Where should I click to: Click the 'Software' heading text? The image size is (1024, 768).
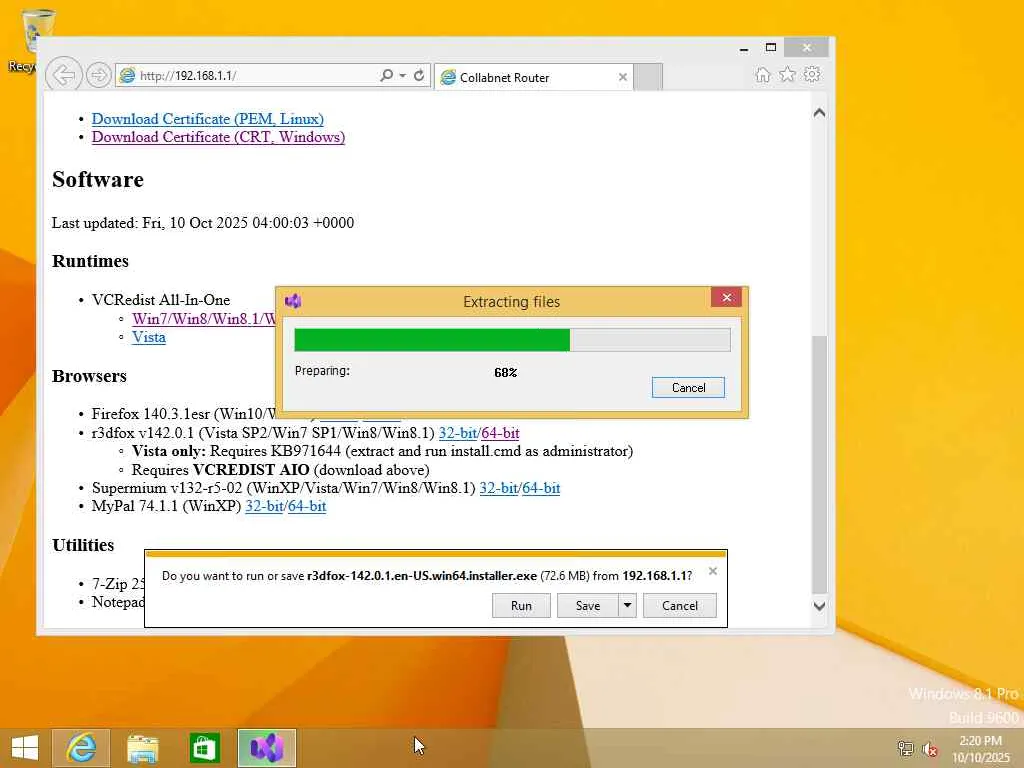[98, 180]
